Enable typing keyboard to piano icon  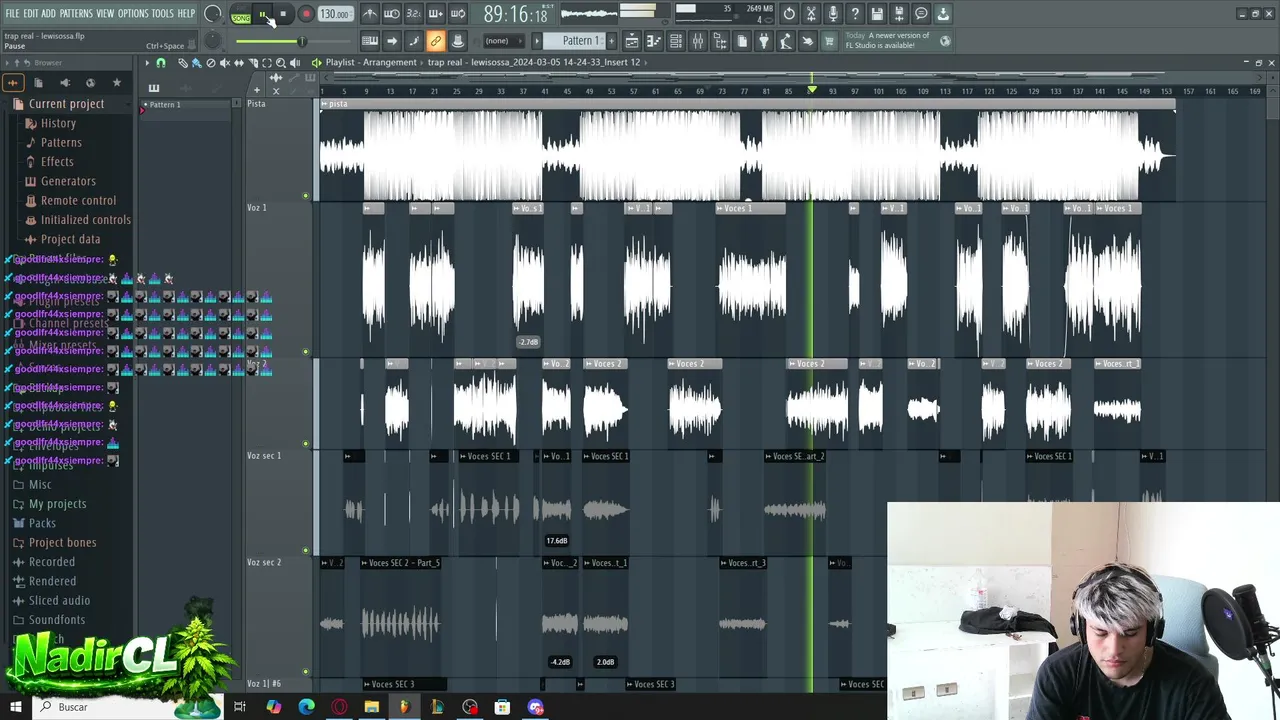coord(369,41)
